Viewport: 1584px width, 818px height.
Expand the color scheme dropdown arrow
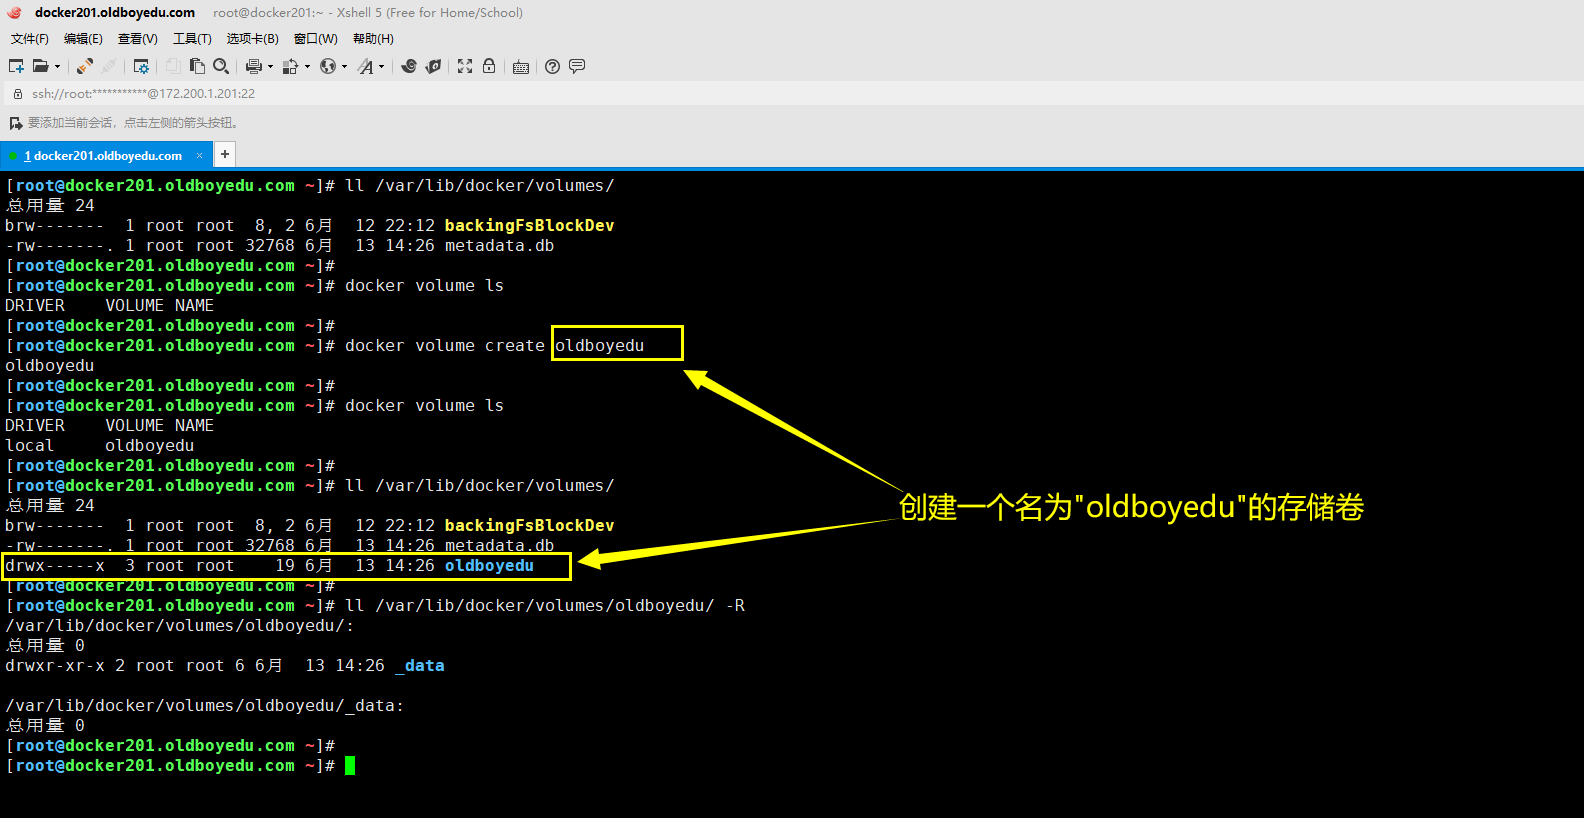pyautogui.click(x=307, y=67)
